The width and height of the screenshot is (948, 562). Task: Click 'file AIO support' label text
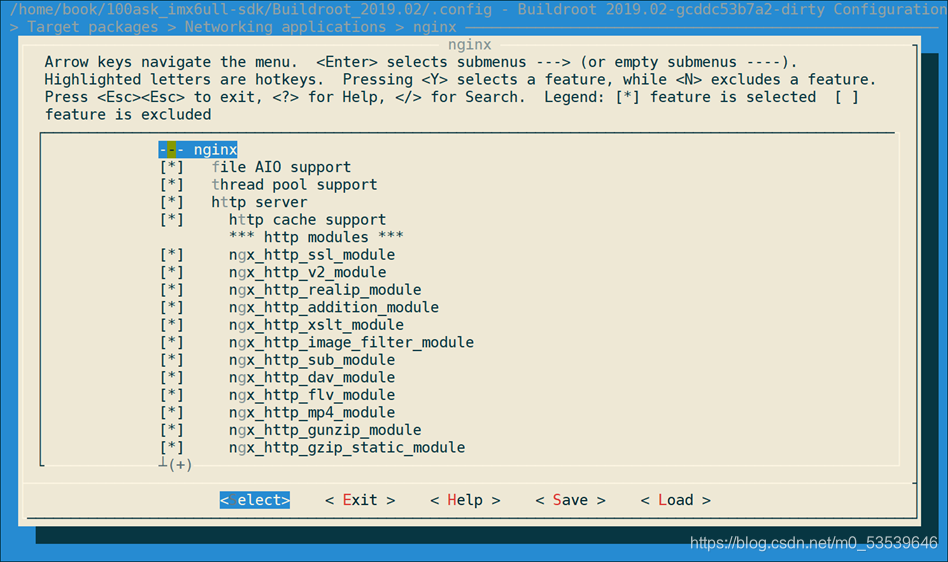[x=281, y=167]
